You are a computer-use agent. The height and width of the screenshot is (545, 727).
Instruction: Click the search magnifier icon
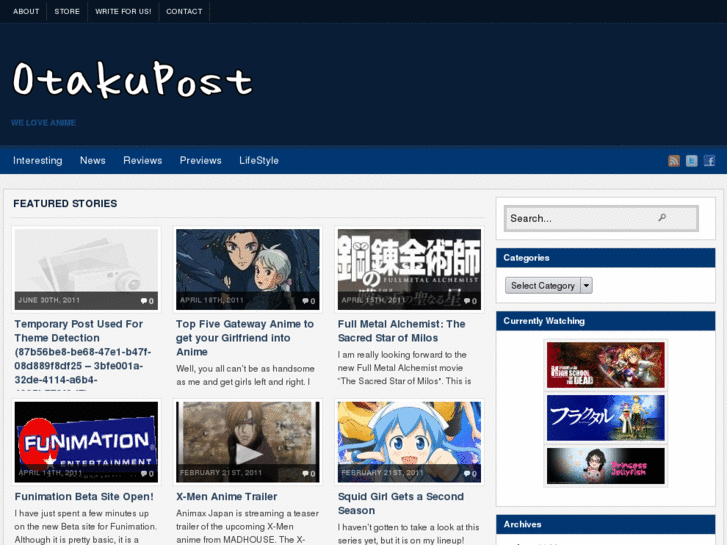[x=662, y=218]
